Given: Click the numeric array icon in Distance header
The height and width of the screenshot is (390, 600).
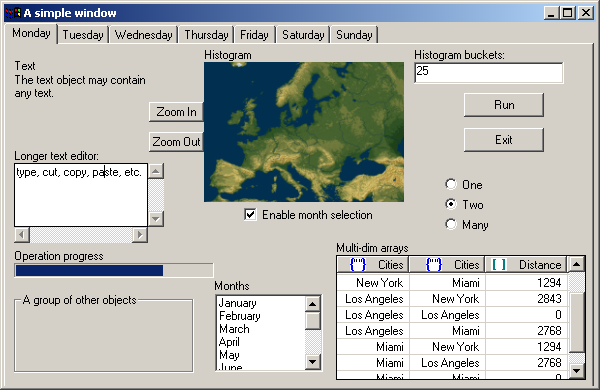Looking at the screenshot, I should click(x=499, y=265).
